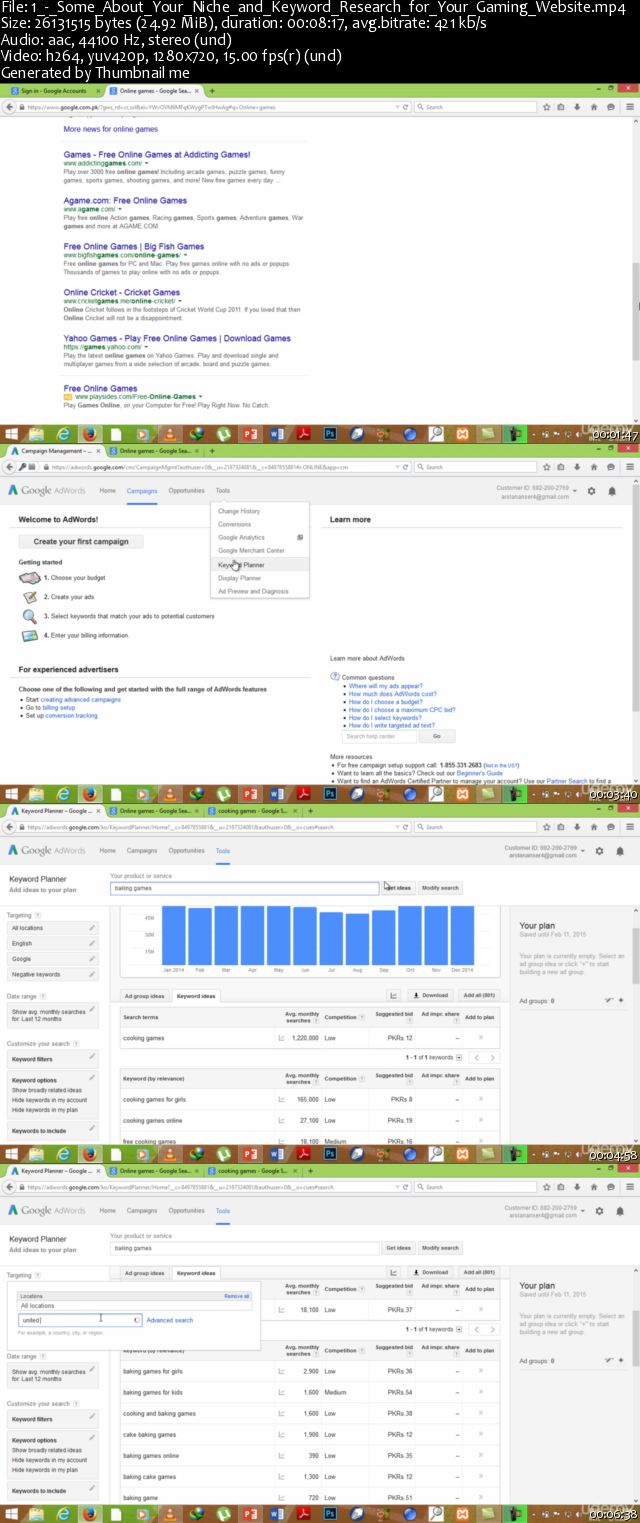Open How much does AdWords cost? link

coord(392,694)
